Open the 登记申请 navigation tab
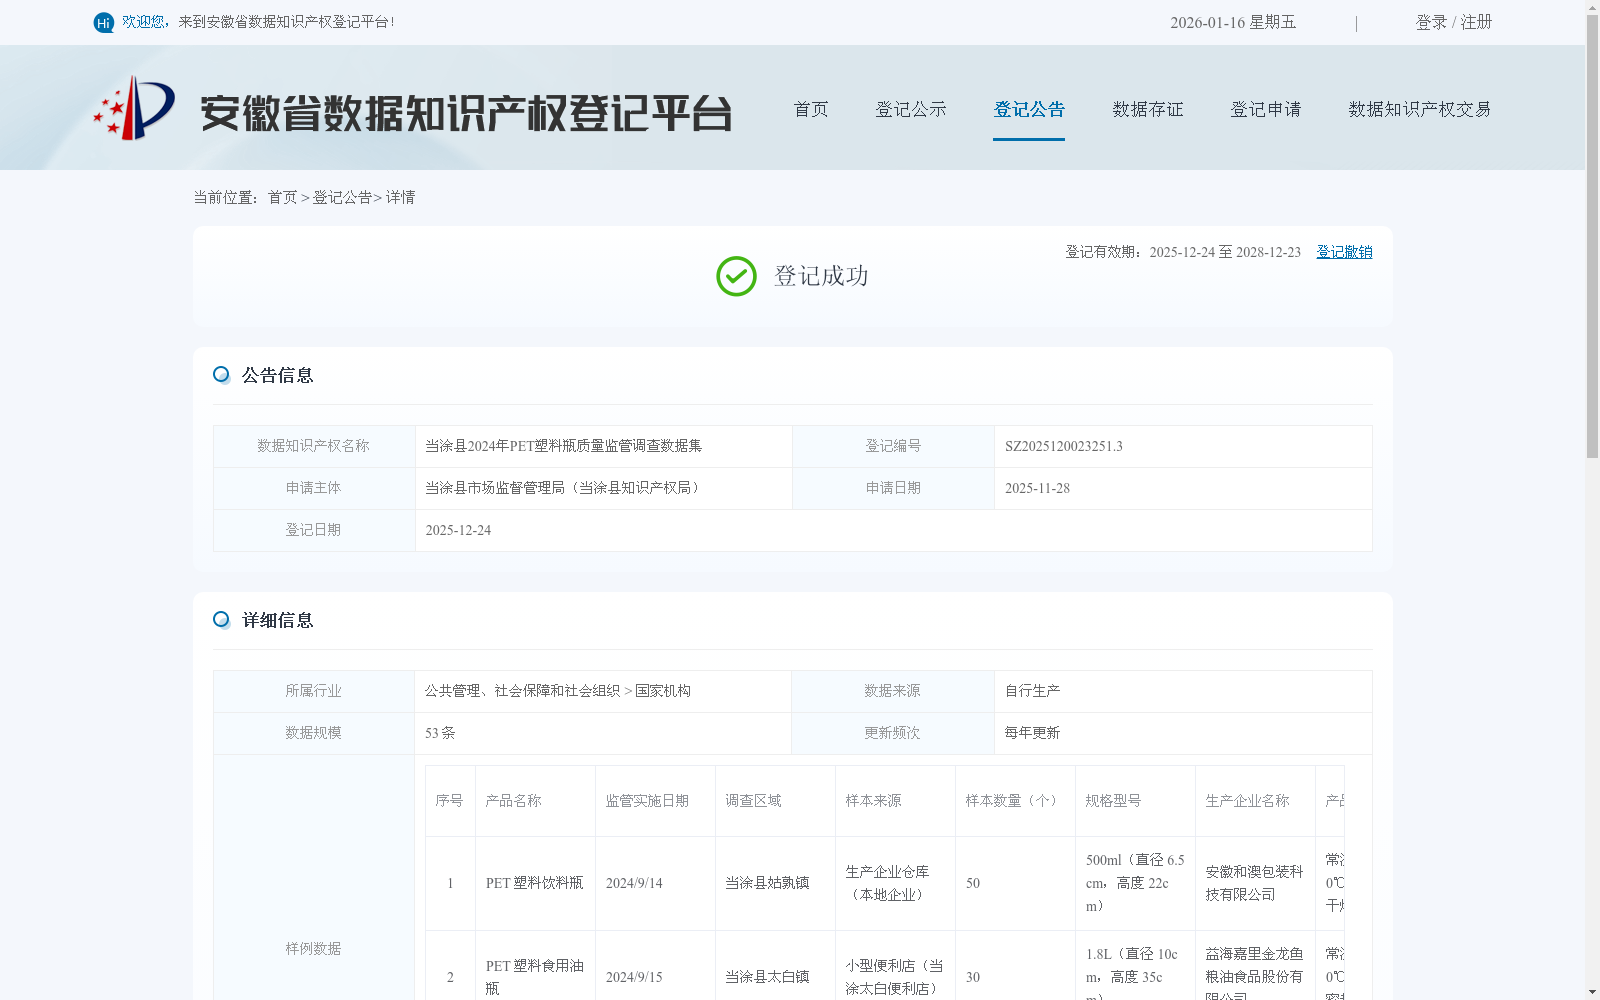Image resolution: width=1600 pixels, height=1000 pixels. [1266, 109]
